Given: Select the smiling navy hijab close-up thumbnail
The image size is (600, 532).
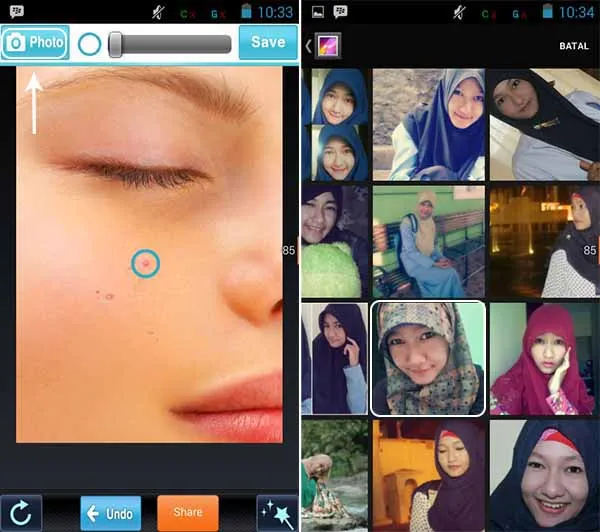Looking at the screenshot, I should click(545, 475).
